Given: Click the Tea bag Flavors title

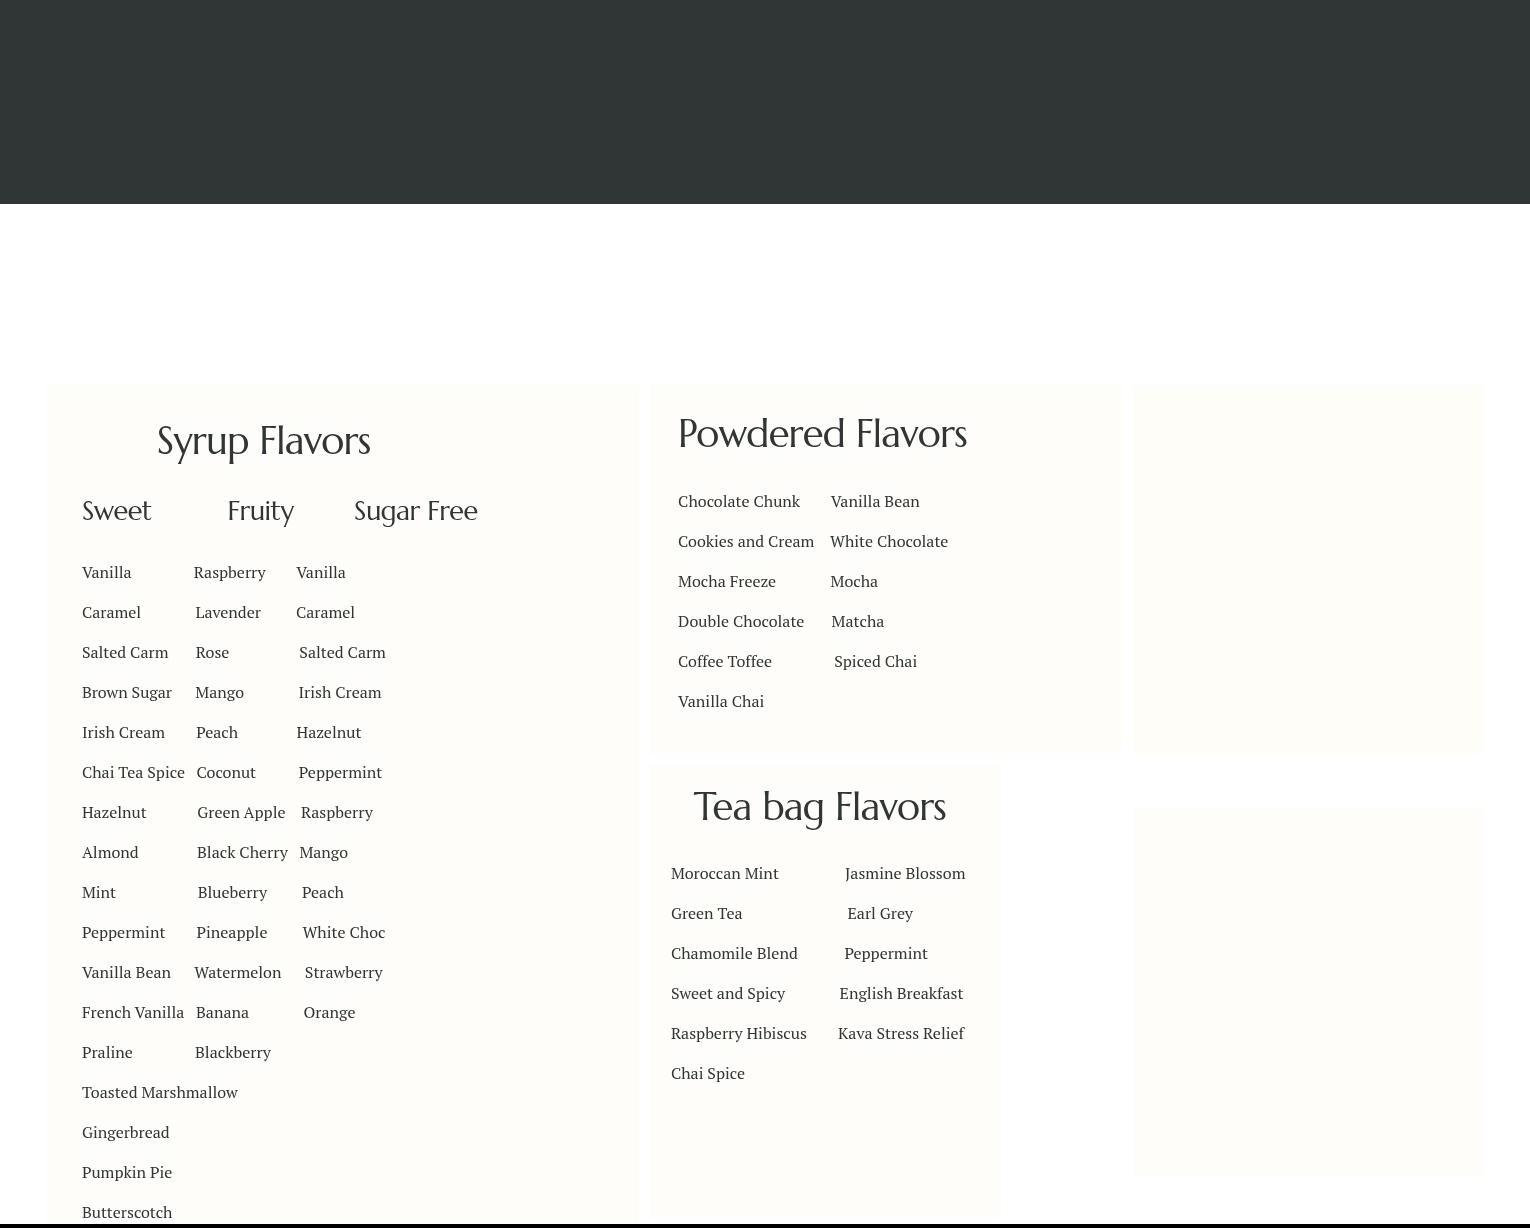Looking at the screenshot, I should tap(819, 807).
